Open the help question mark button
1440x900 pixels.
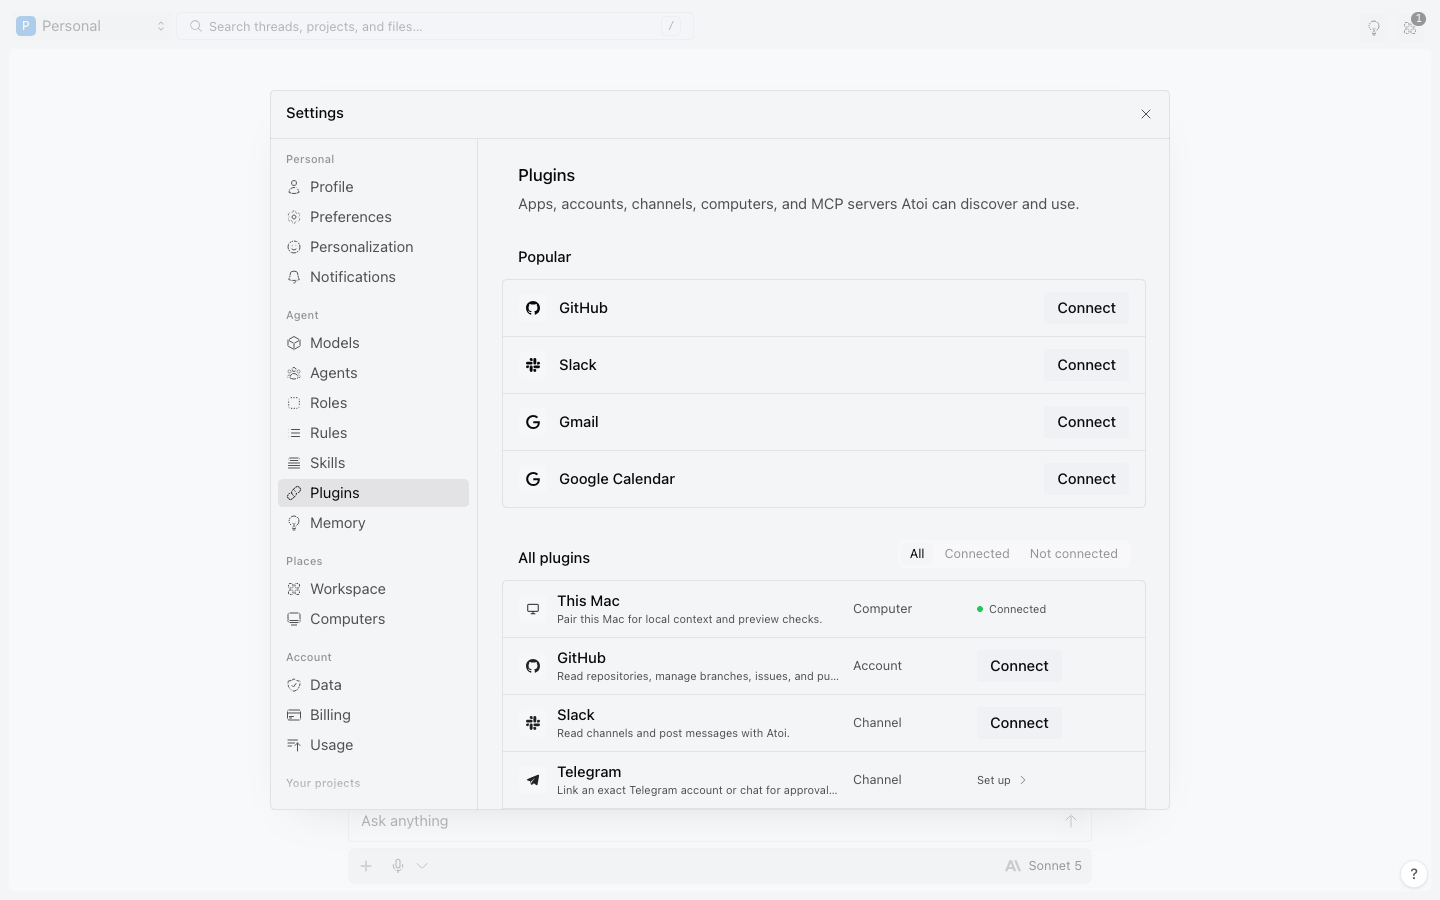pos(1413,874)
